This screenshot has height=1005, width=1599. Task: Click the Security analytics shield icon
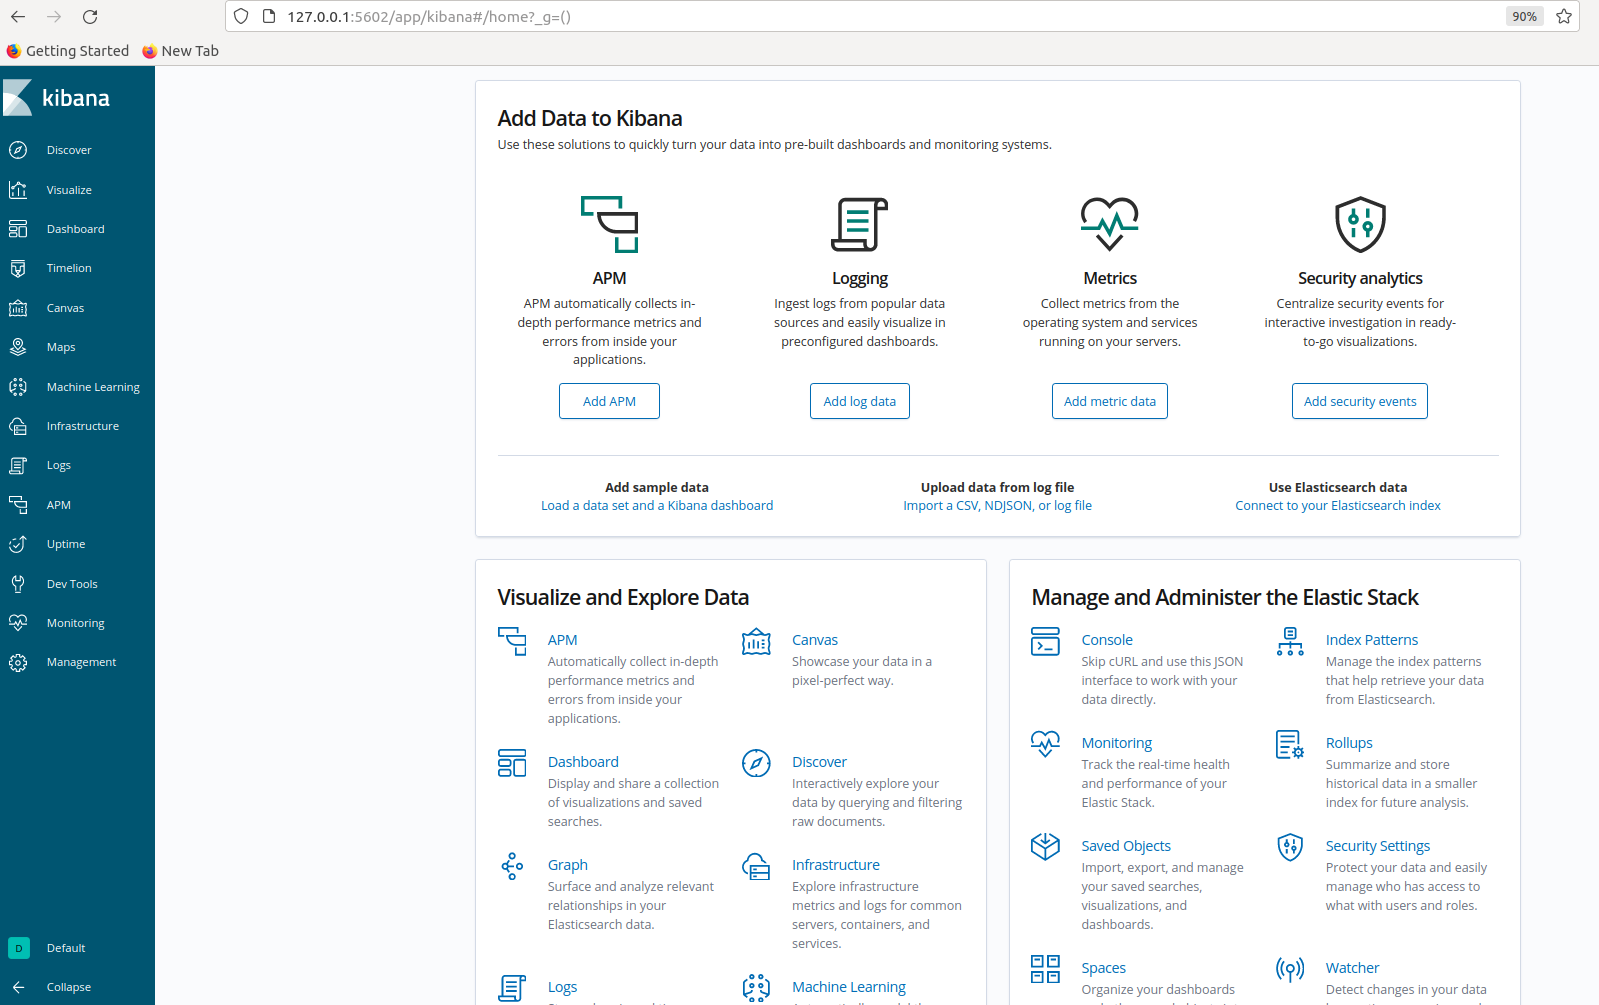pyautogui.click(x=1360, y=224)
